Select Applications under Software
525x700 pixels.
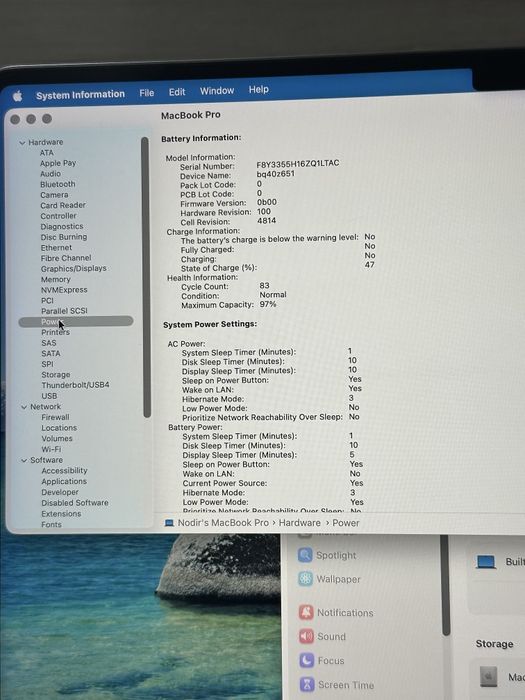[x=64, y=482]
